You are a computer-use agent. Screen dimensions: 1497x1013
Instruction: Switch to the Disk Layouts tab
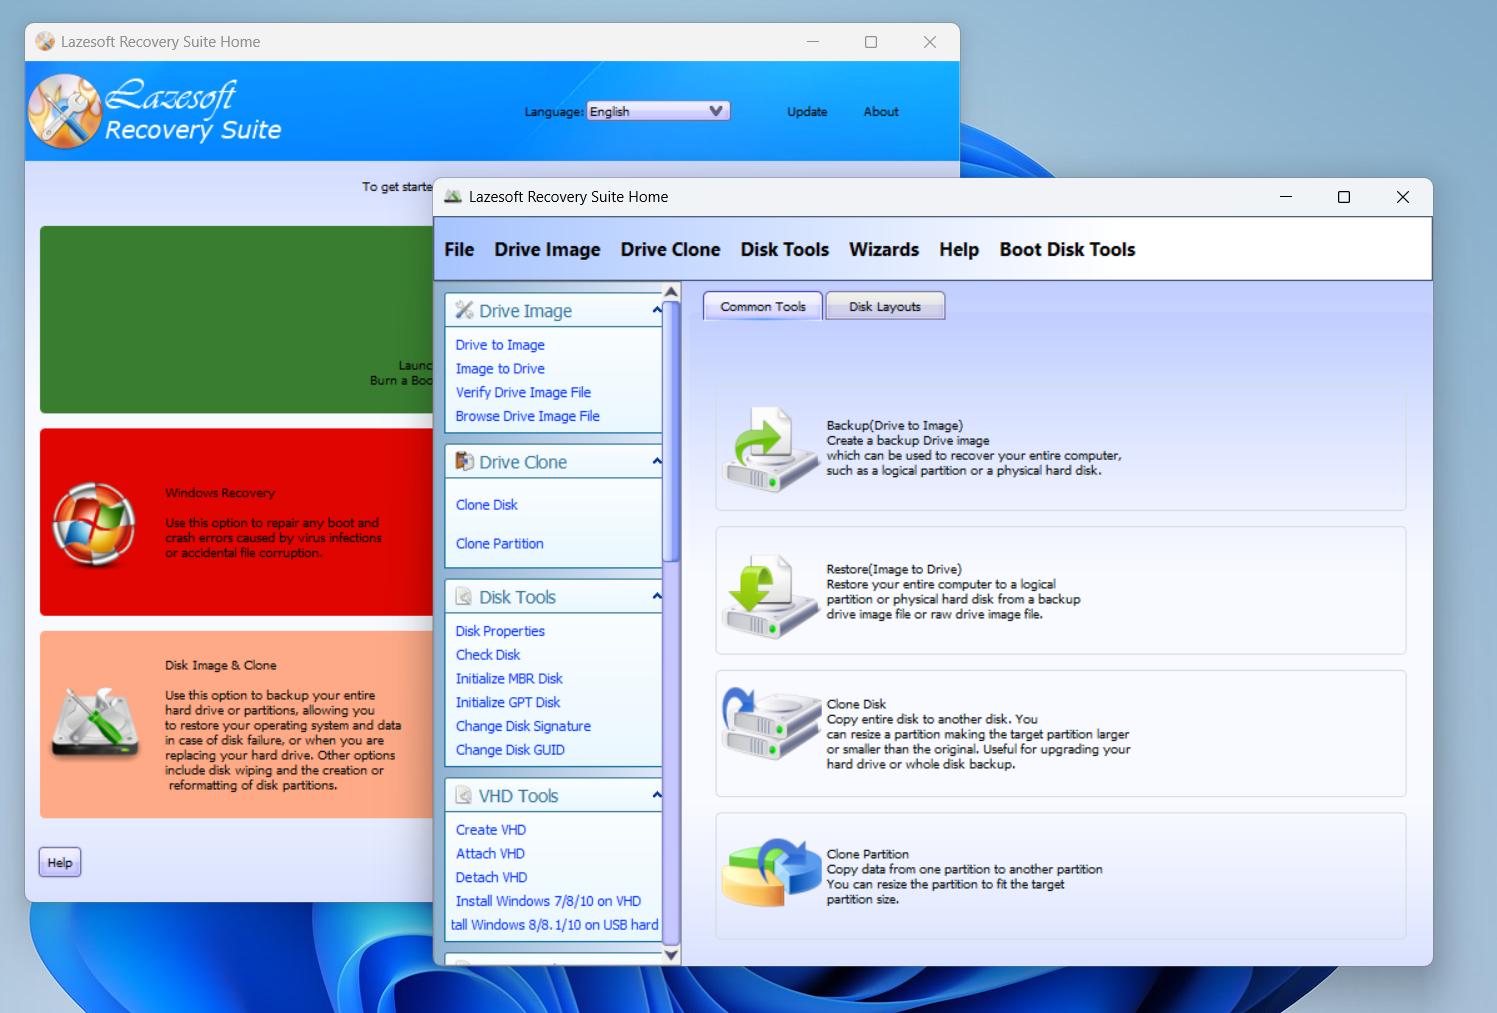(884, 307)
